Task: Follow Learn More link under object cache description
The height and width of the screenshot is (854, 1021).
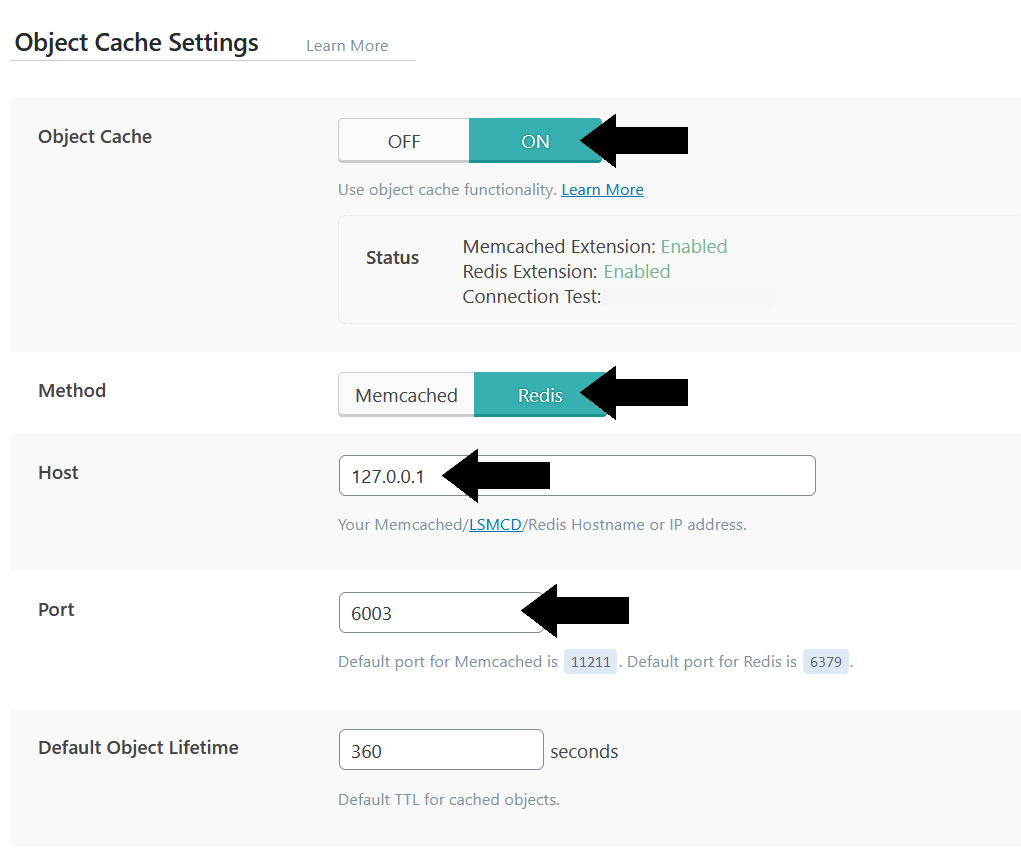Action: (602, 189)
